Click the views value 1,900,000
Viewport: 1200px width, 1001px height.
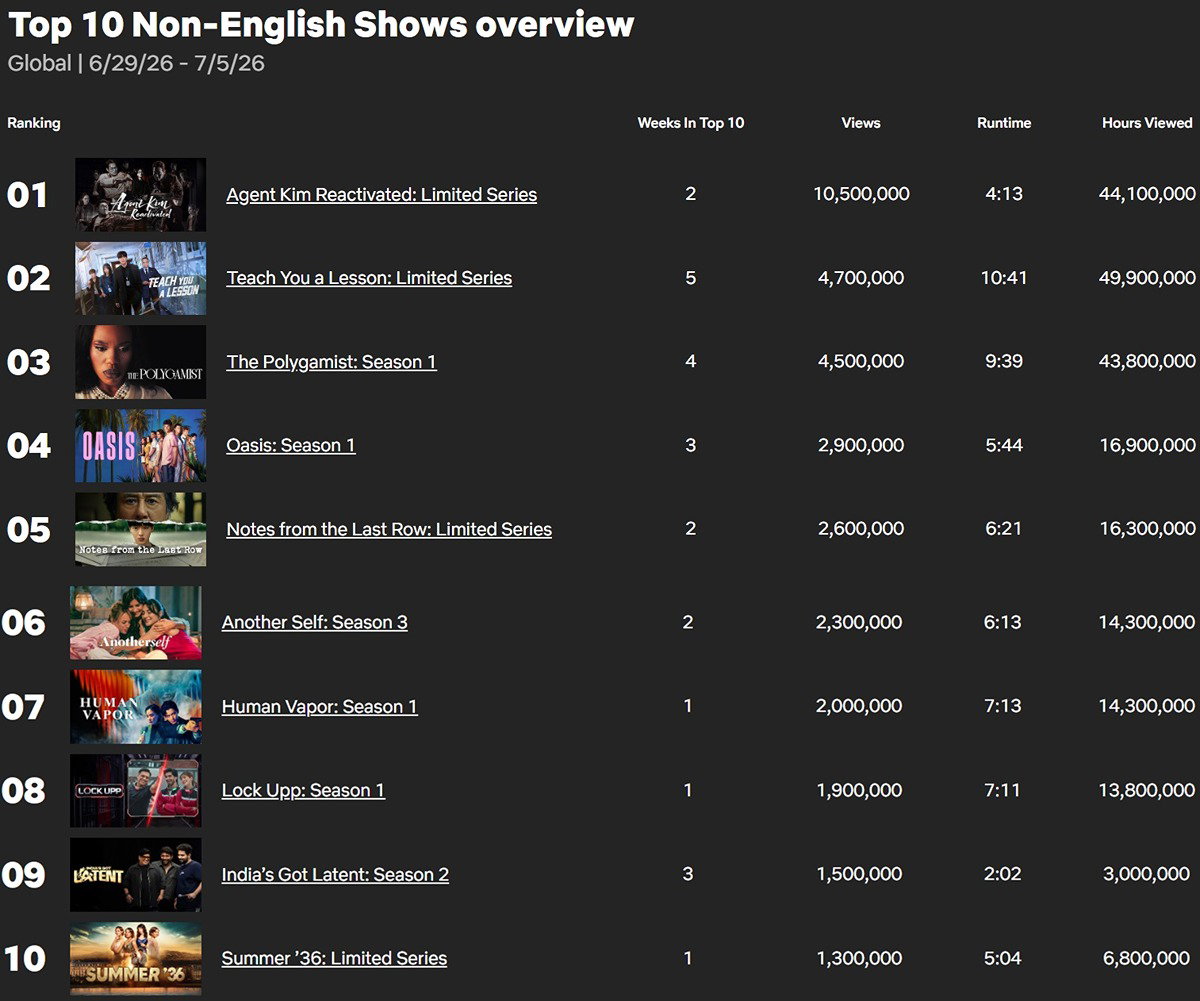859,790
